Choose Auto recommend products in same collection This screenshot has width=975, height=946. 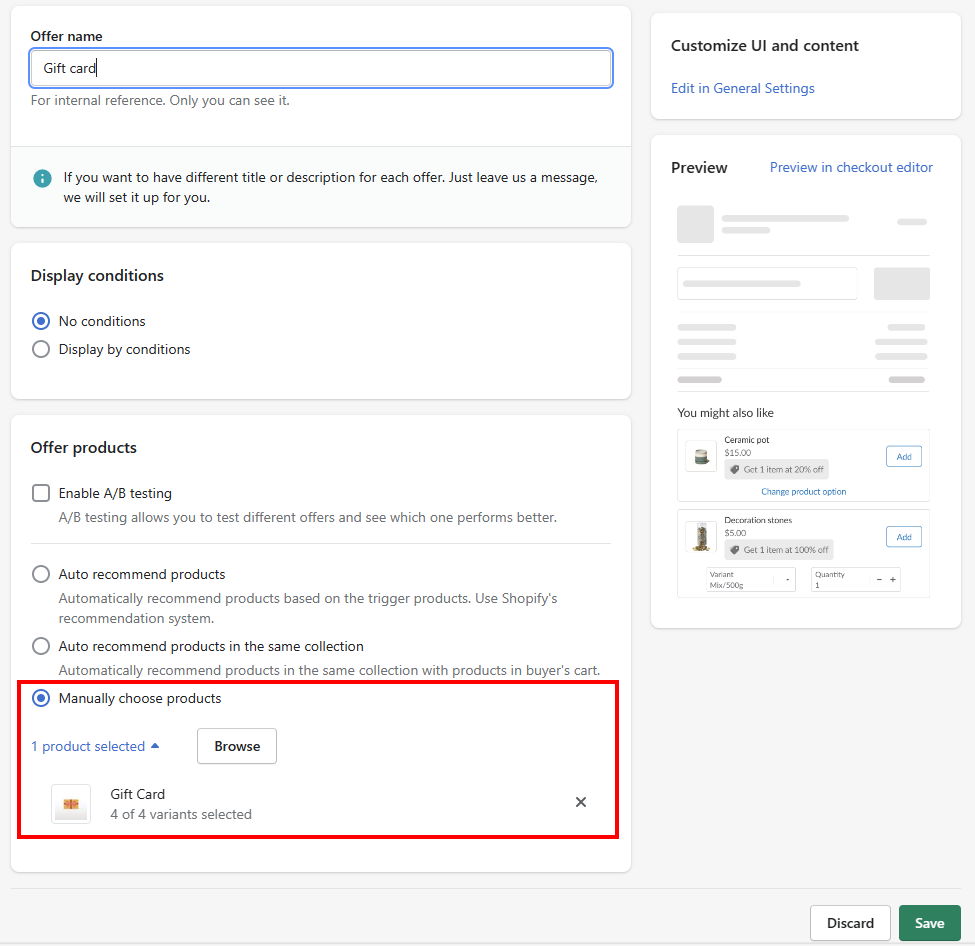(x=41, y=646)
